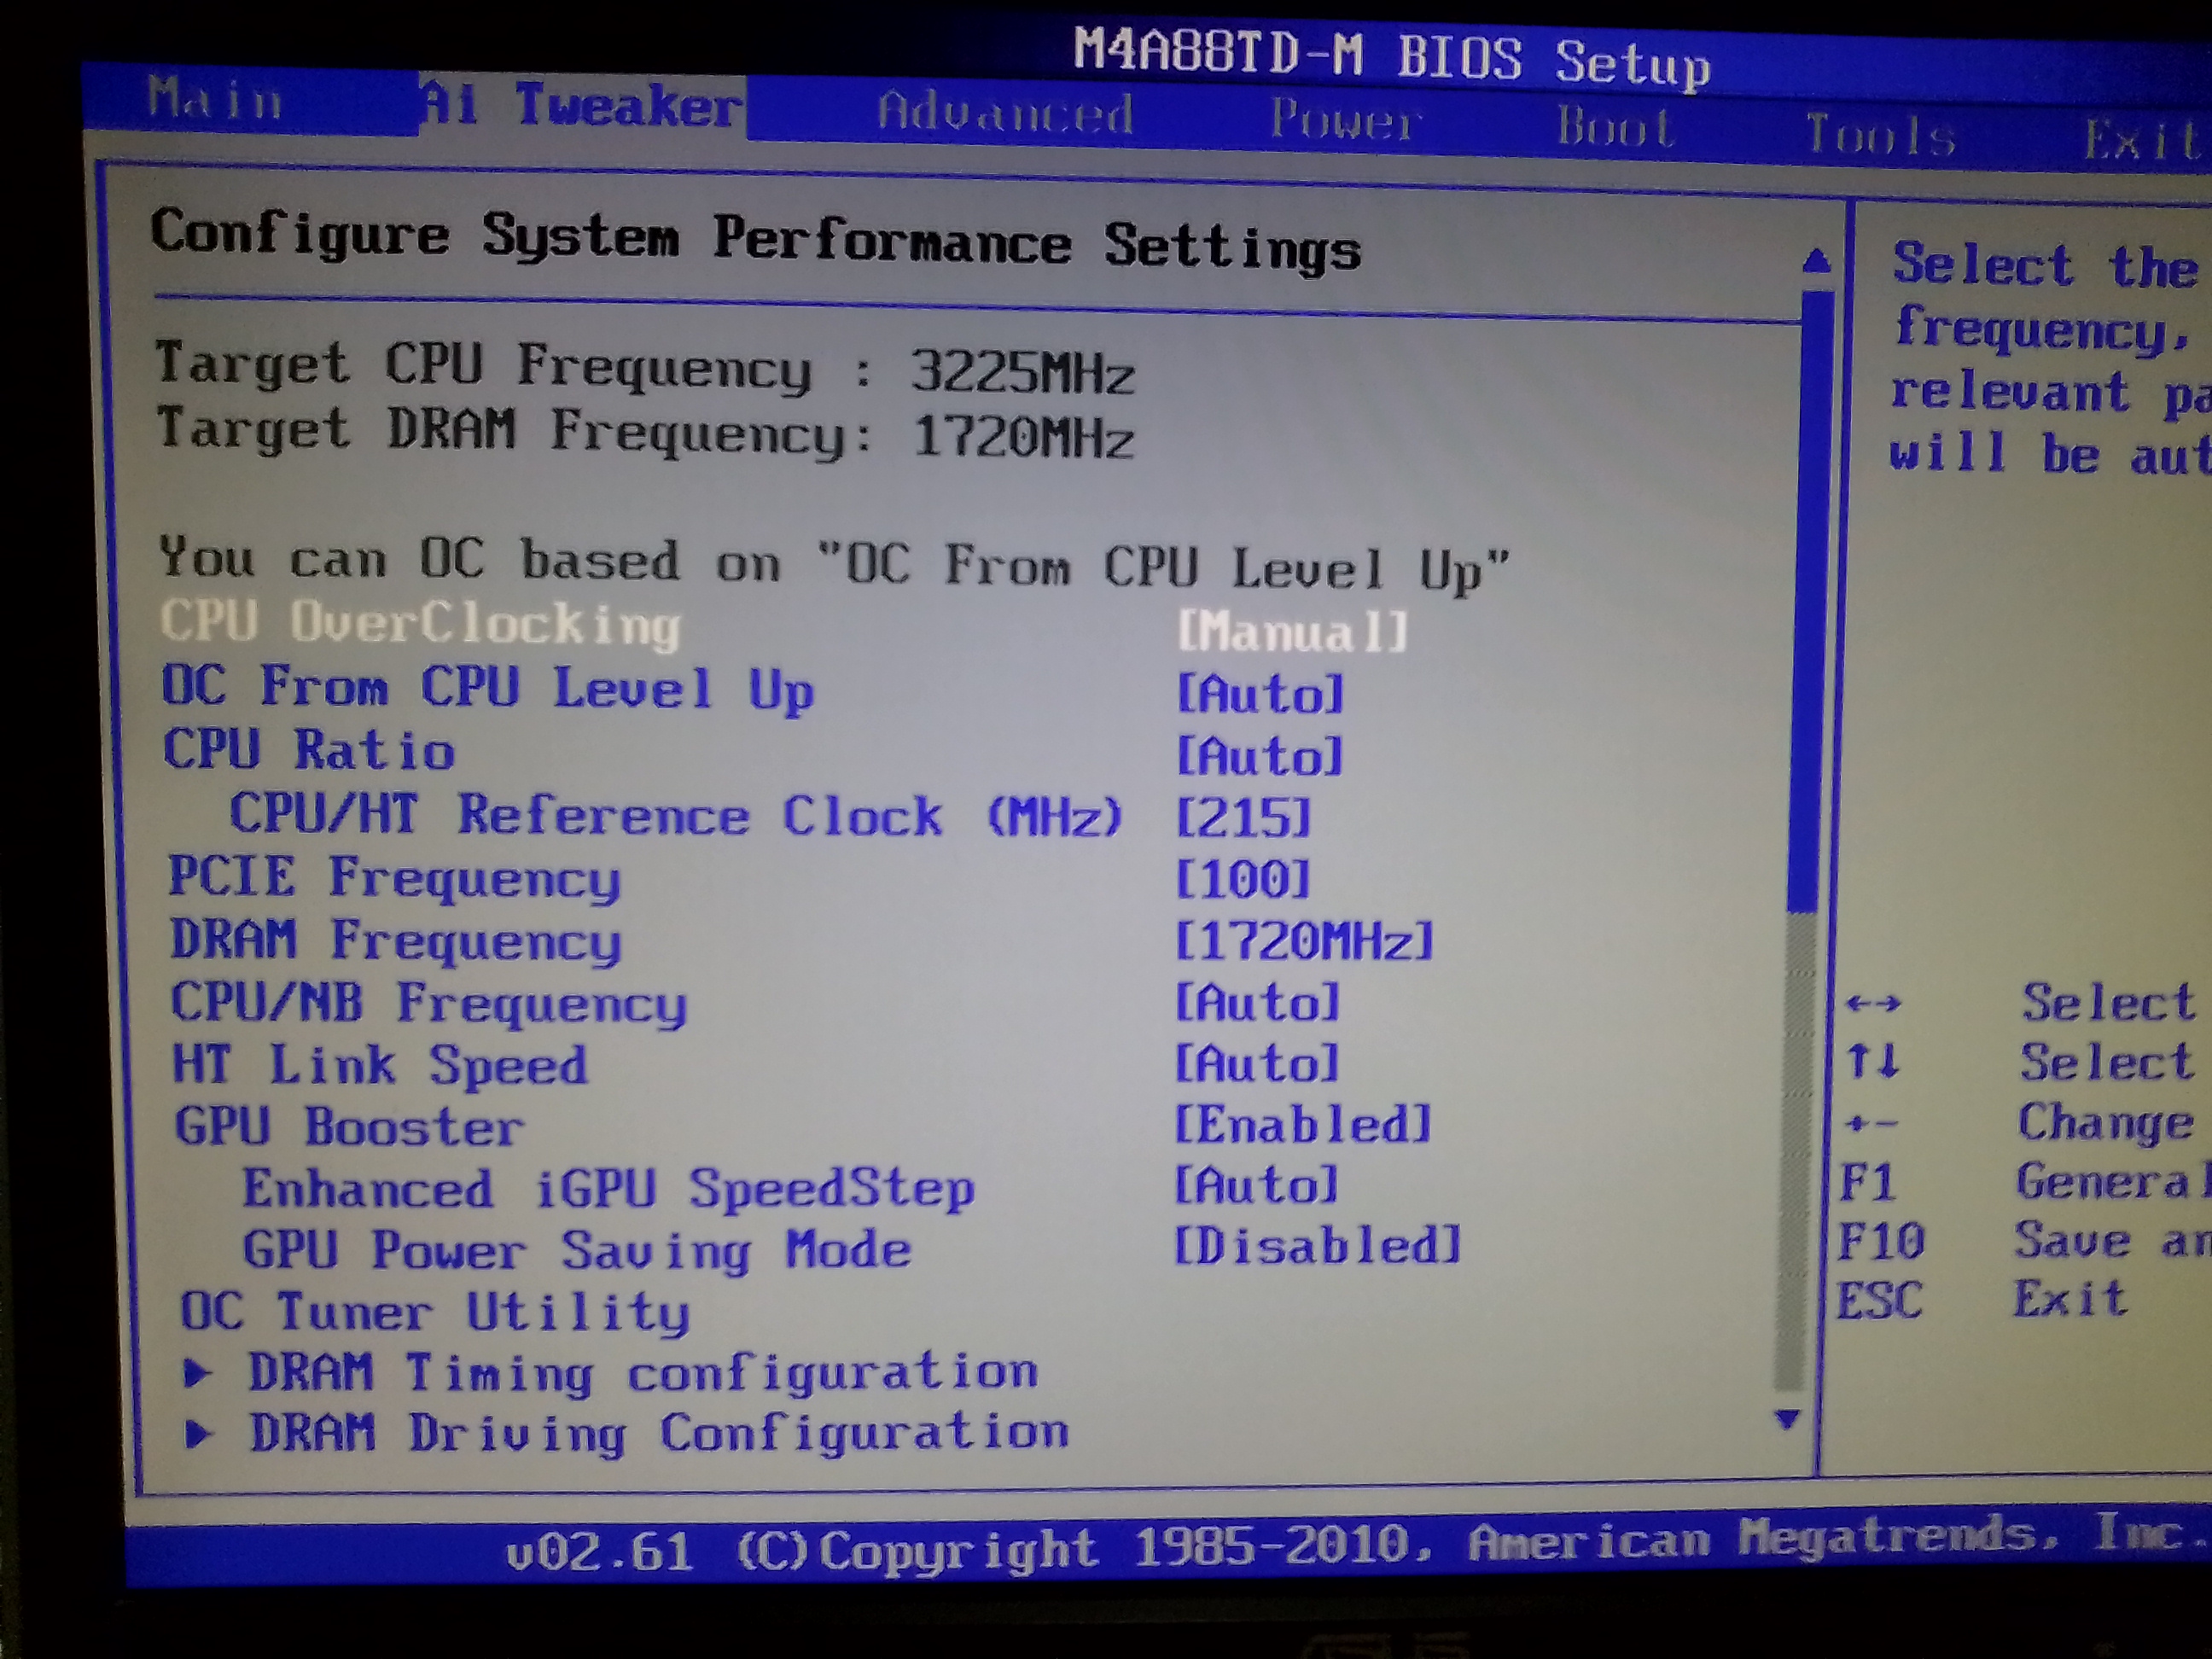Open DRAM Driving Configuration submenu
This screenshot has width=2212, height=1659.
pyautogui.click(x=658, y=1434)
